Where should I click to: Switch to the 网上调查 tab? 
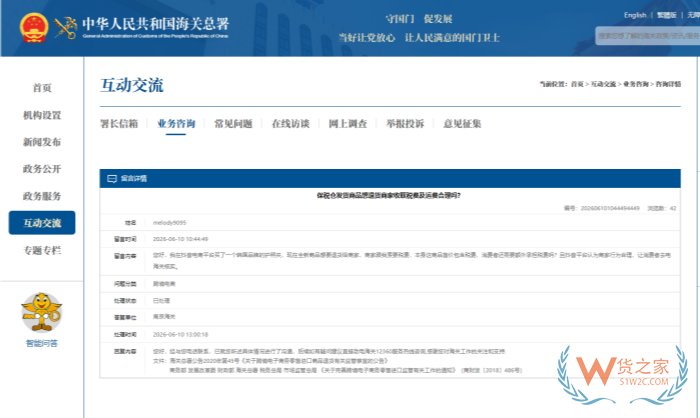tap(347, 124)
